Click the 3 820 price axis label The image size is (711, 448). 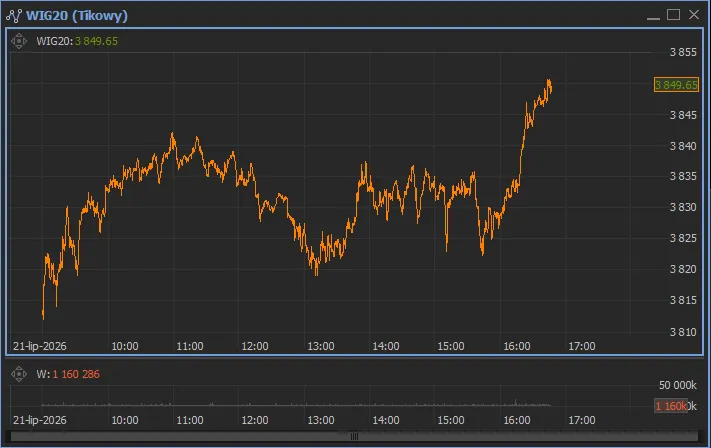point(683,269)
